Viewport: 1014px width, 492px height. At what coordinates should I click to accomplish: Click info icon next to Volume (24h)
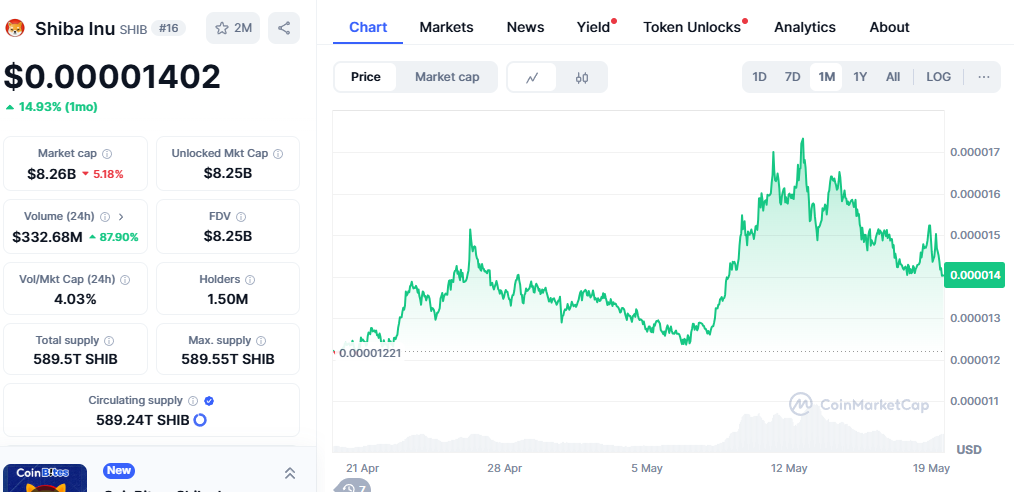click(105, 217)
